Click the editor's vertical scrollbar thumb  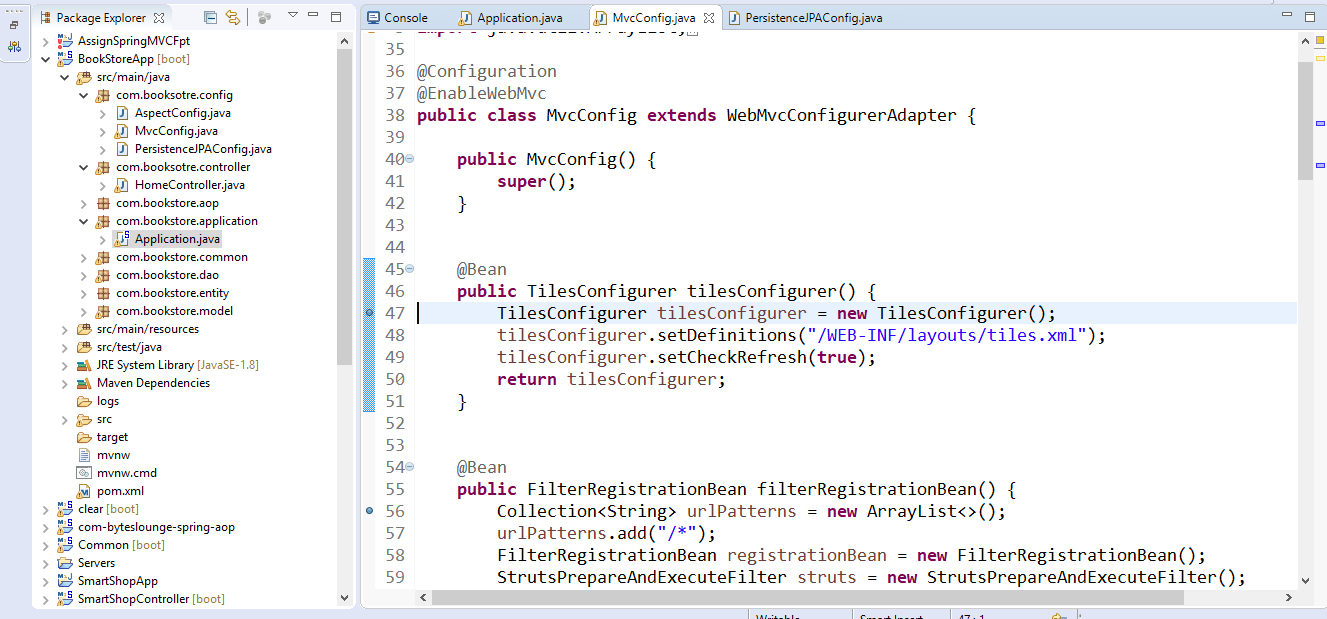[1305, 120]
